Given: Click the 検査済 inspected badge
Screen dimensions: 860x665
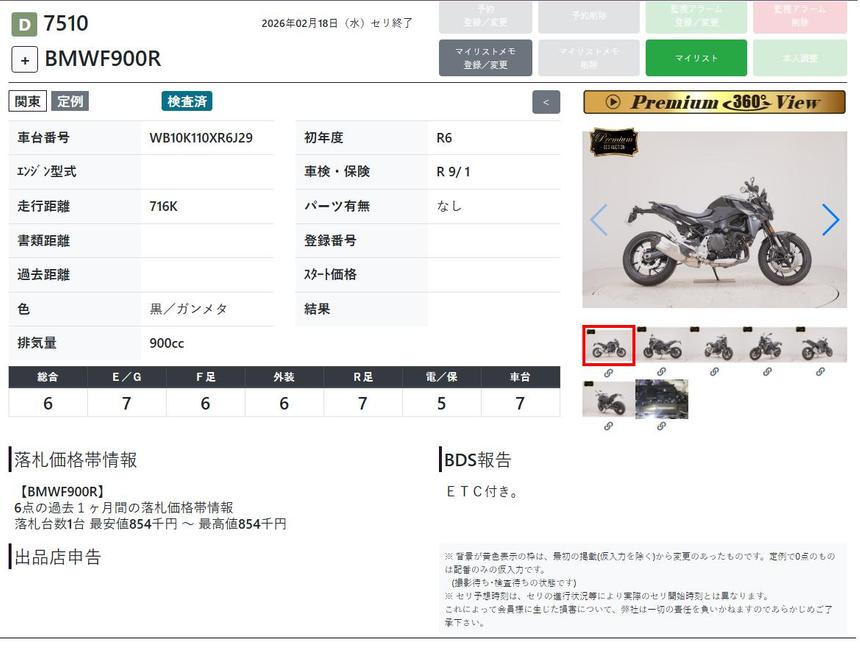Looking at the screenshot, I should click(x=187, y=101).
